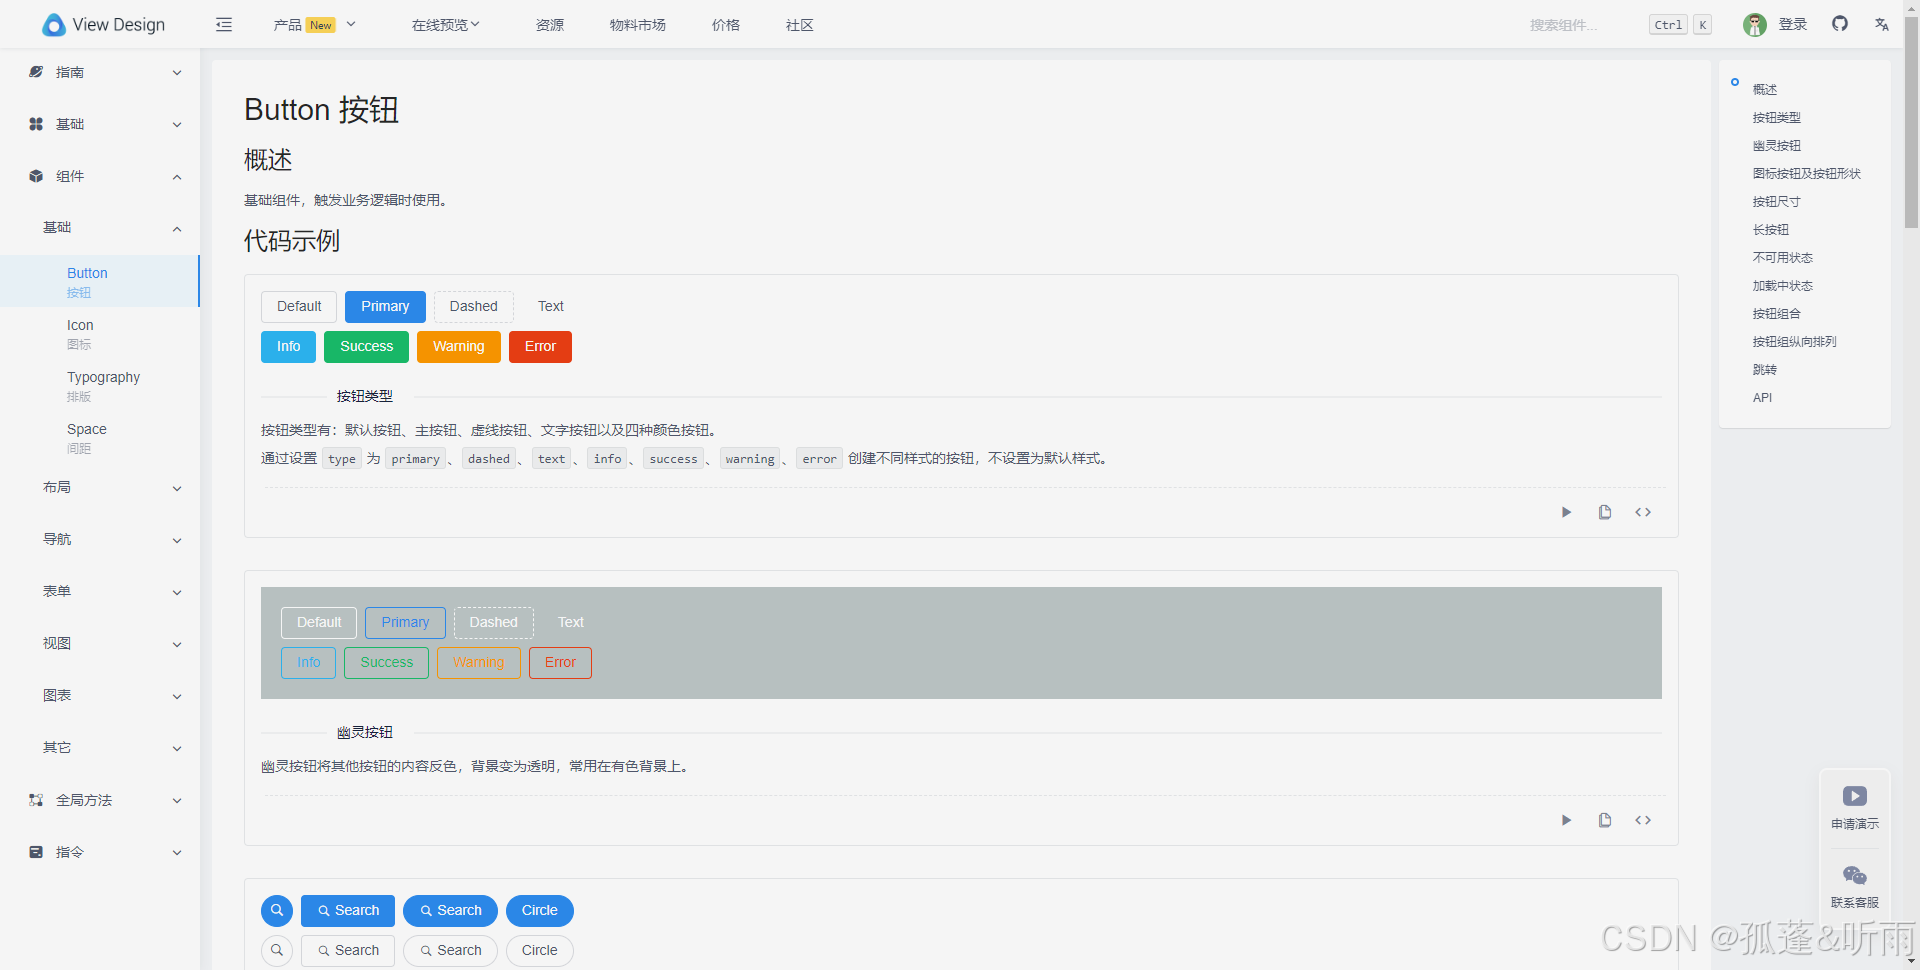Click the 搜索组件 search input field
This screenshot has width=1920, height=970.
click(1580, 25)
